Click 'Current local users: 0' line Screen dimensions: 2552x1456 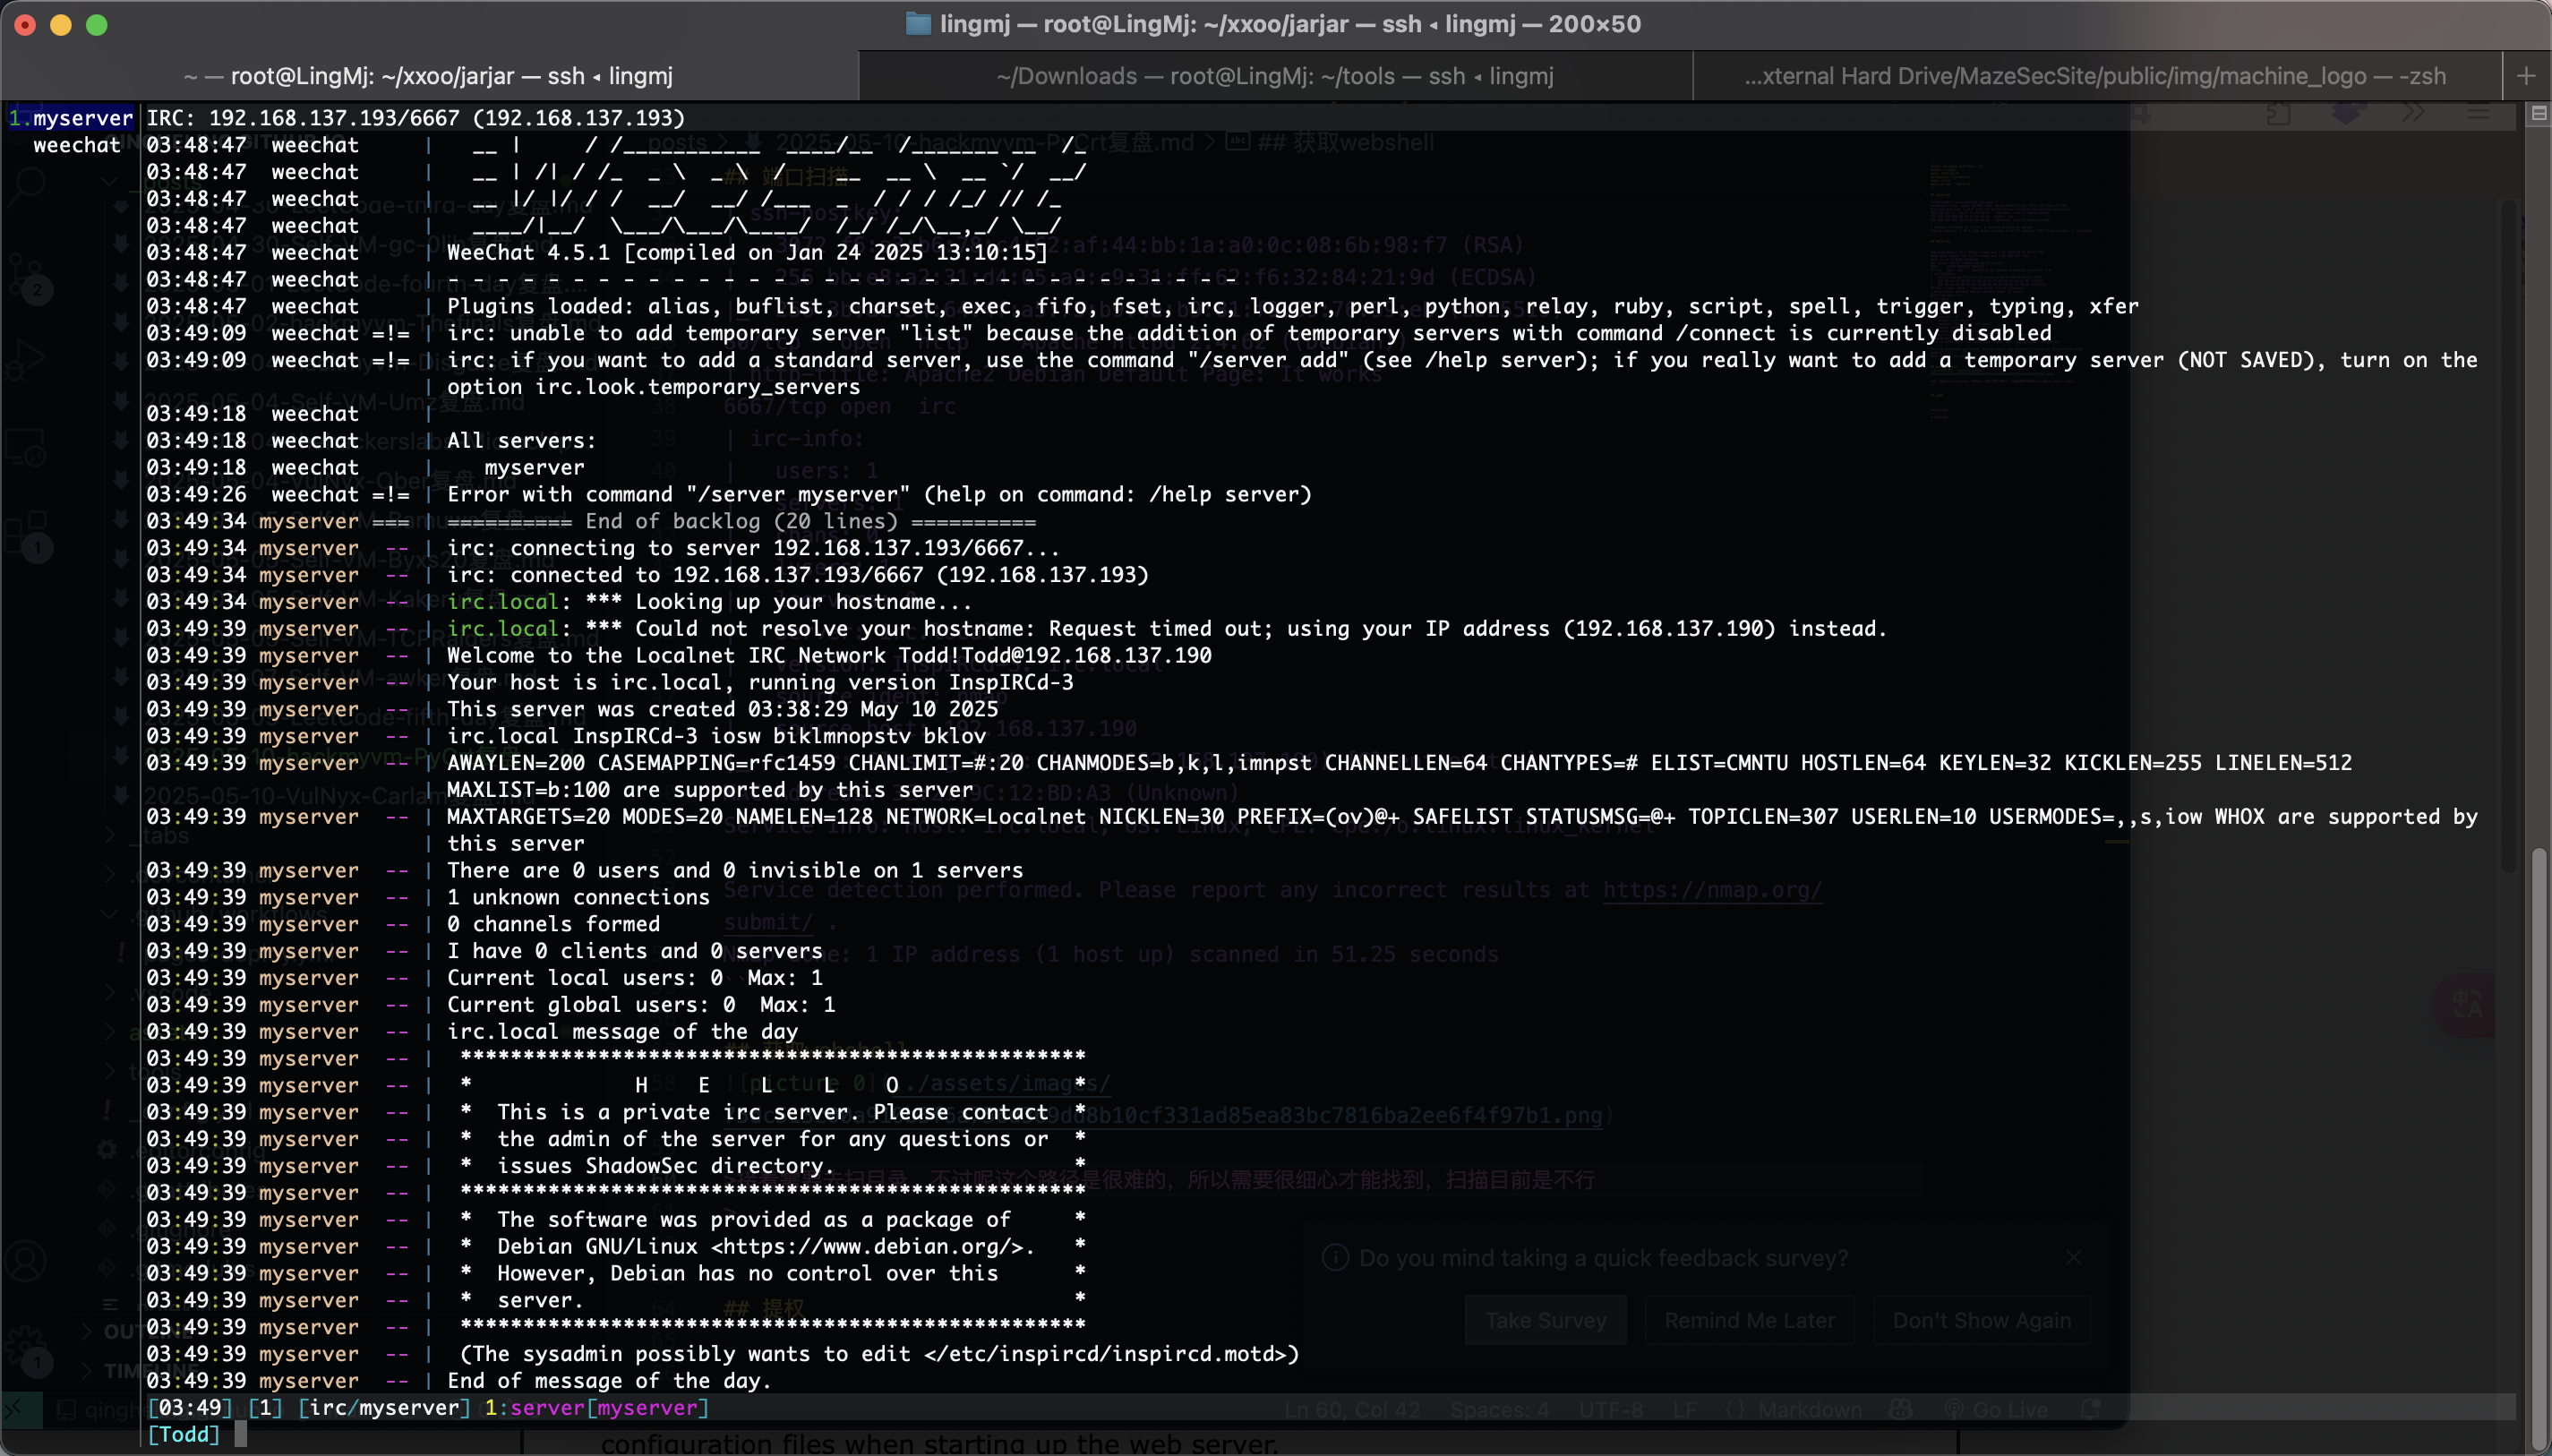pyautogui.click(x=634, y=978)
